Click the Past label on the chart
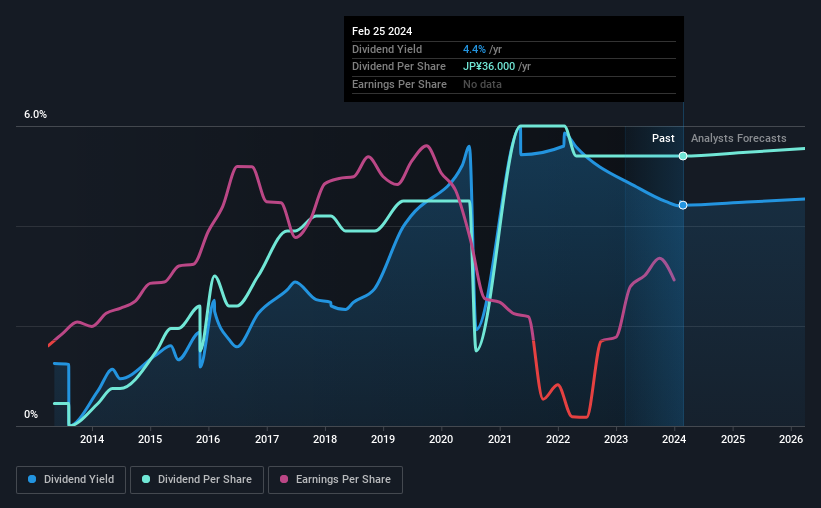This screenshot has width=821, height=508. [x=663, y=138]
